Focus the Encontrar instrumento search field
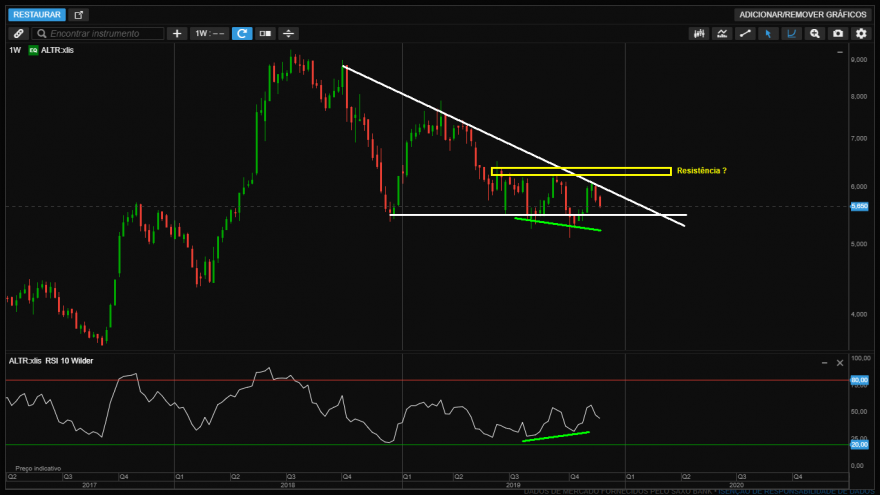 point(98,34)
